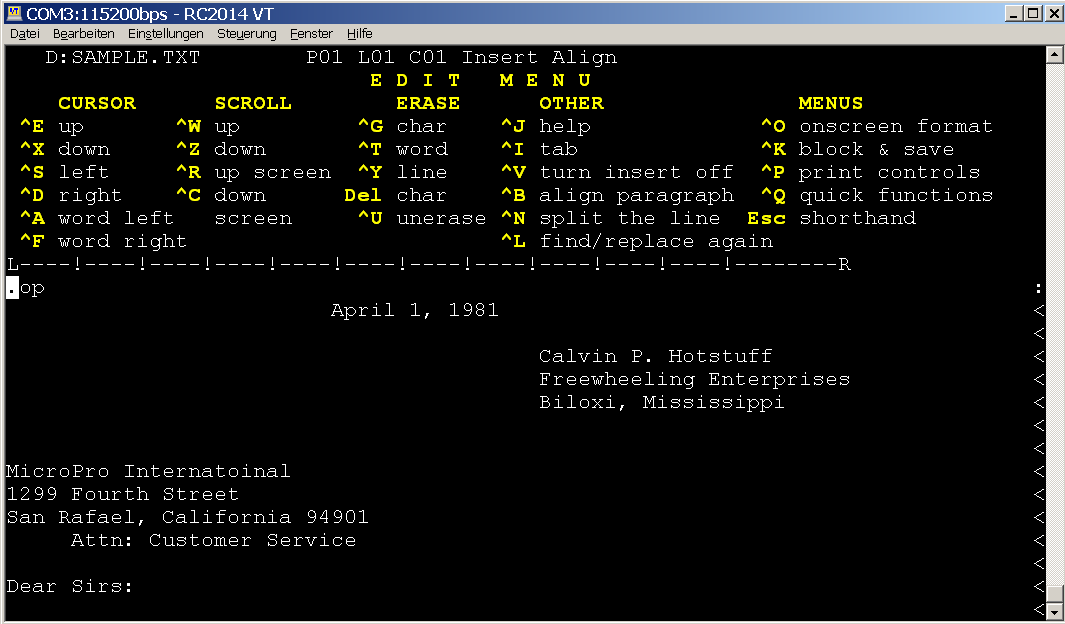Click the '^E up' cursor entry

pos(52,126)
